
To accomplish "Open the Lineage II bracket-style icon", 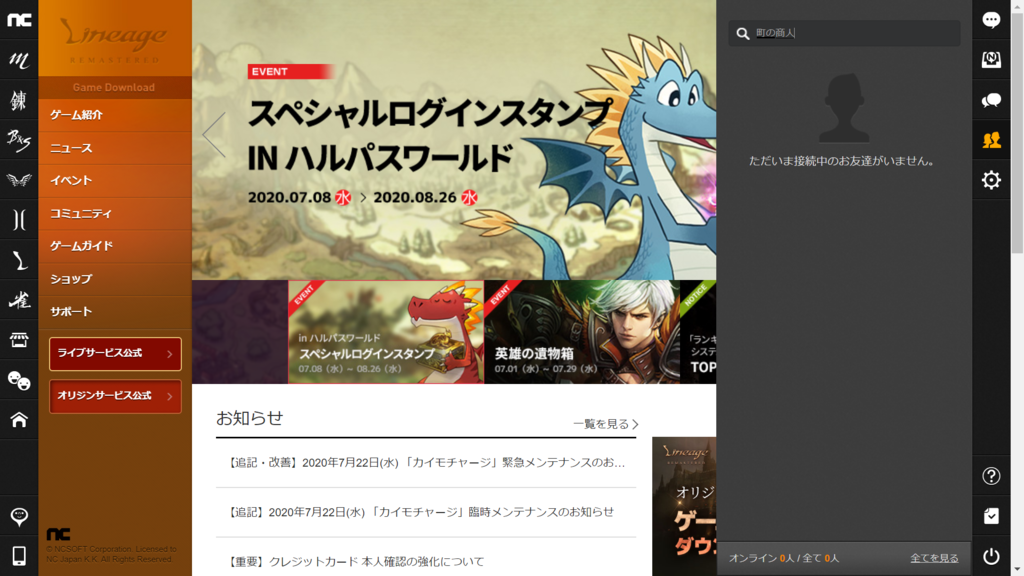I will 19,220.
